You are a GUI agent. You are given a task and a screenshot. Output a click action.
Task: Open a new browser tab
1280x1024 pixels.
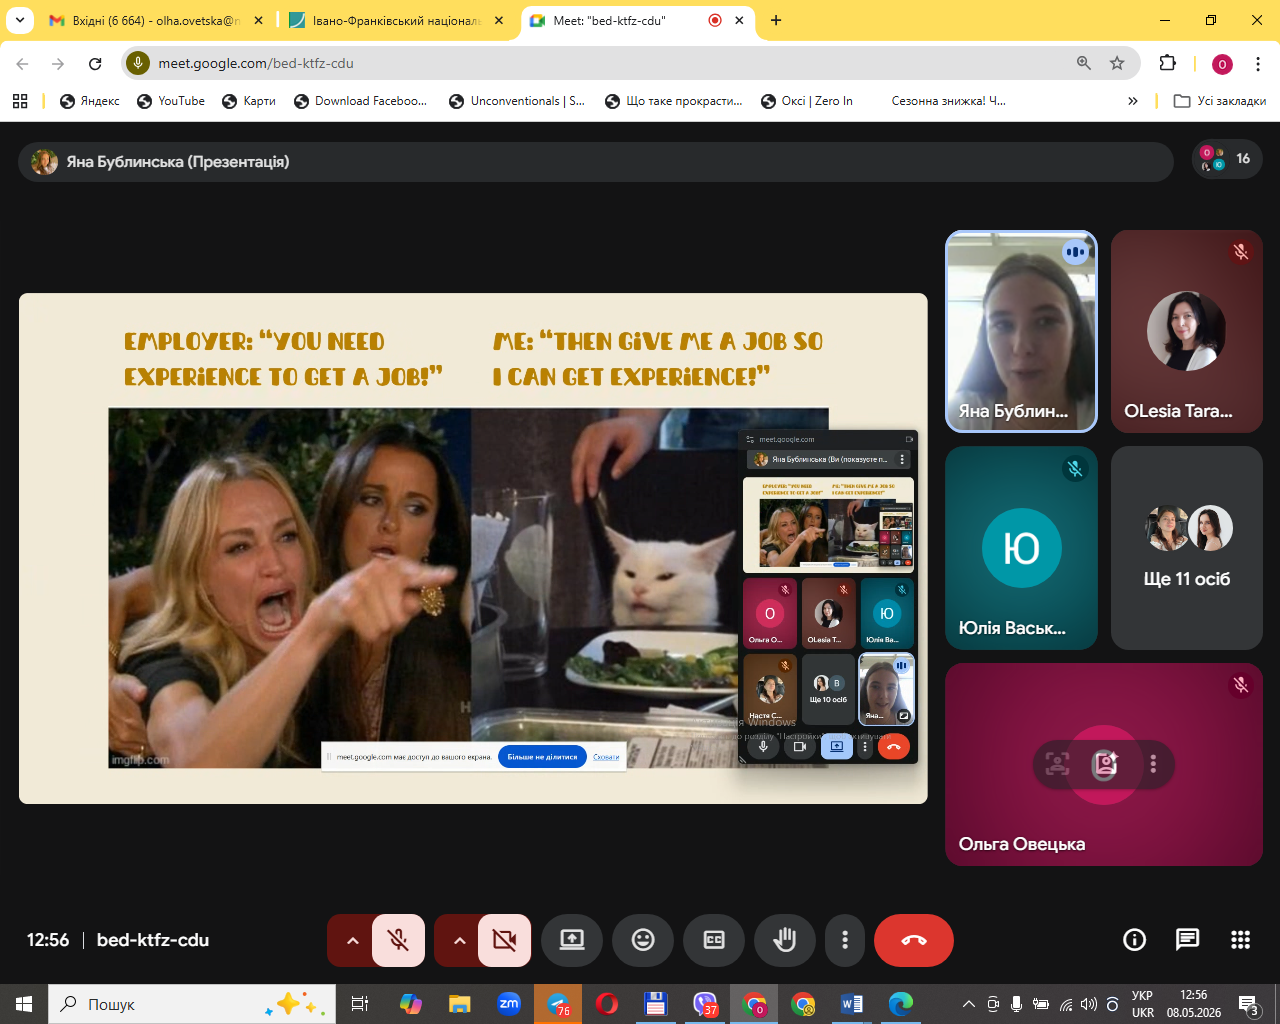click(x=776, y=20)
